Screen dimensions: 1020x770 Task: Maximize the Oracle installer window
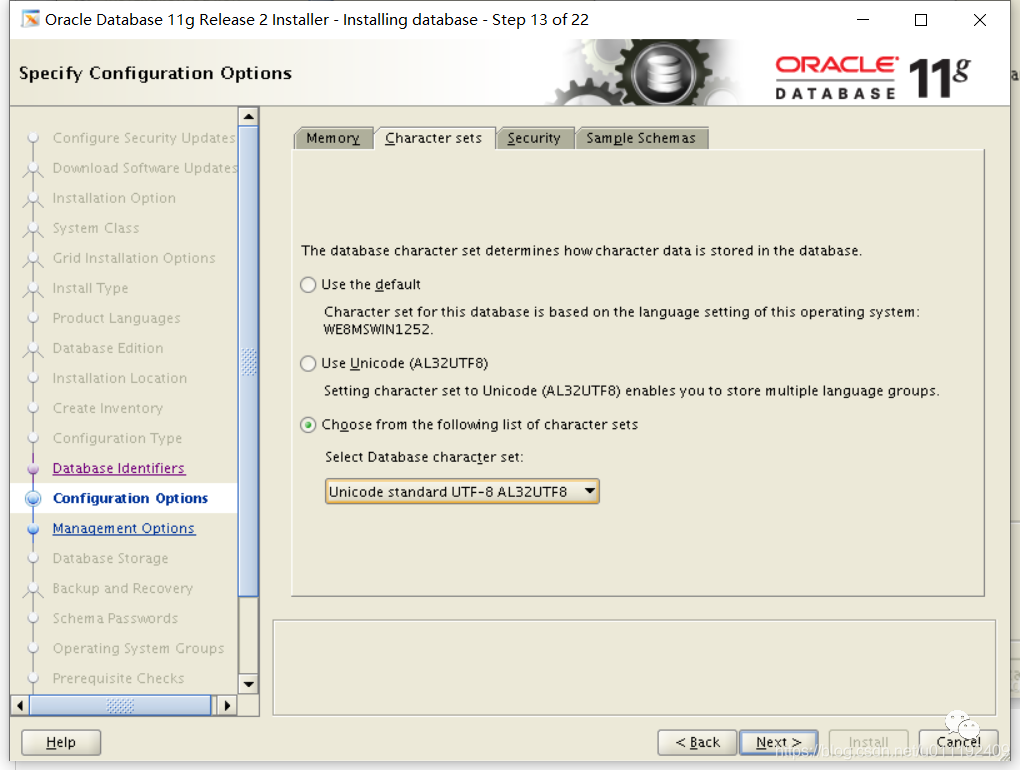click(921, 20)
